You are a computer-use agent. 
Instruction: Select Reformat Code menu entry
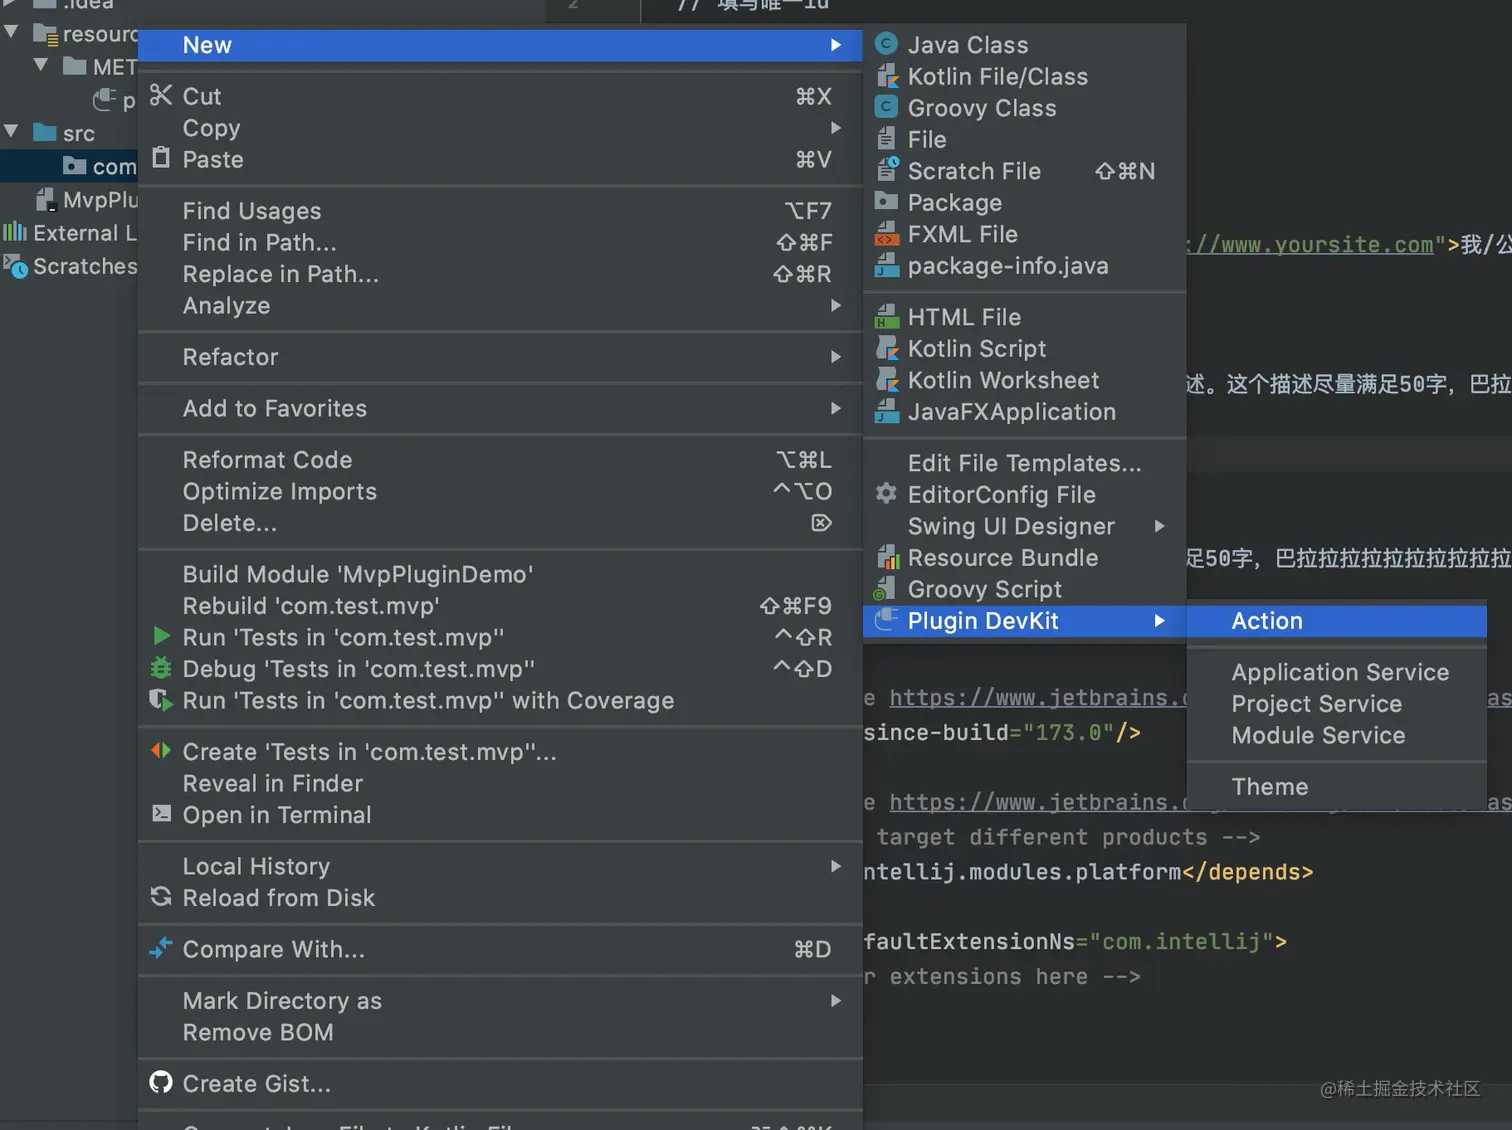500,460
